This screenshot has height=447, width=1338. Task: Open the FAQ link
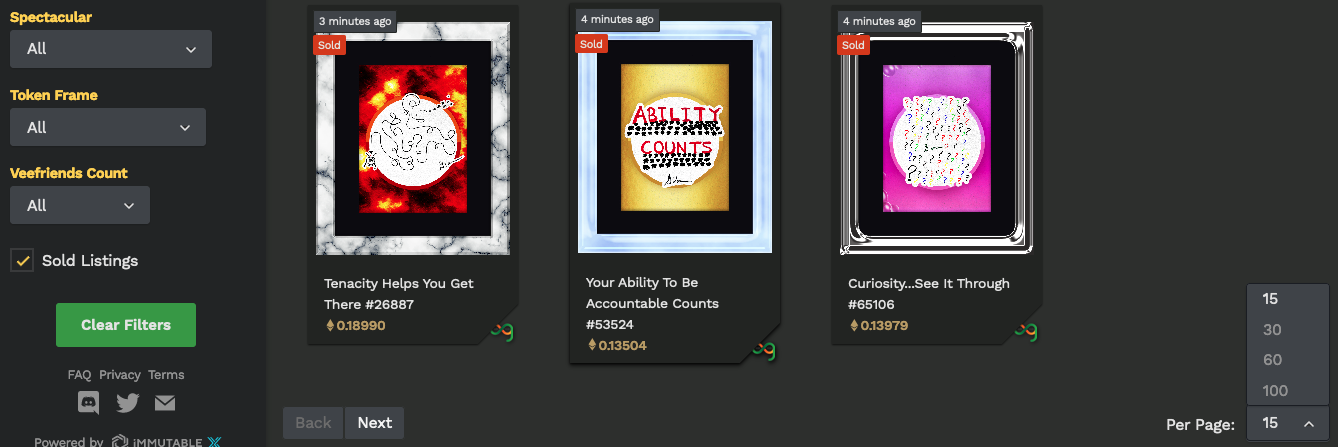click(80, 375)
